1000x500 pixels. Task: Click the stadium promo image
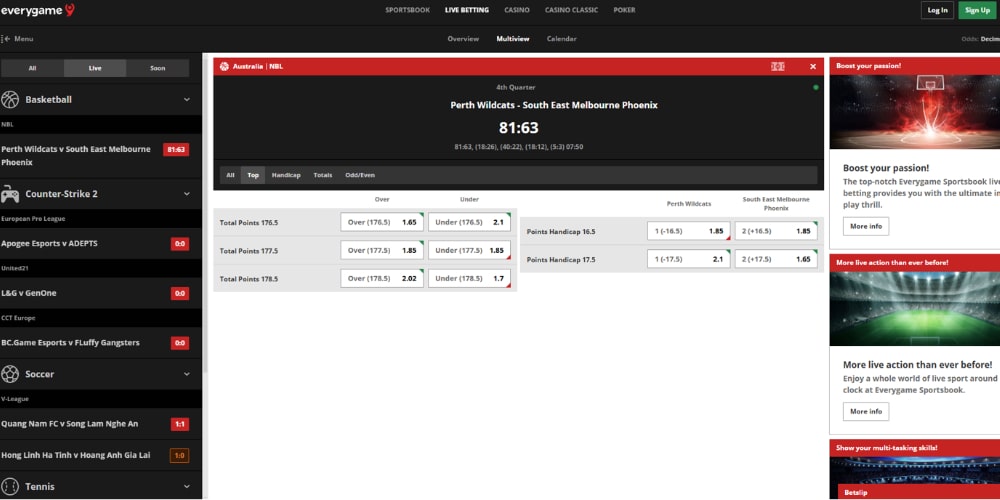pyautogui.click(x=915, y=309)
